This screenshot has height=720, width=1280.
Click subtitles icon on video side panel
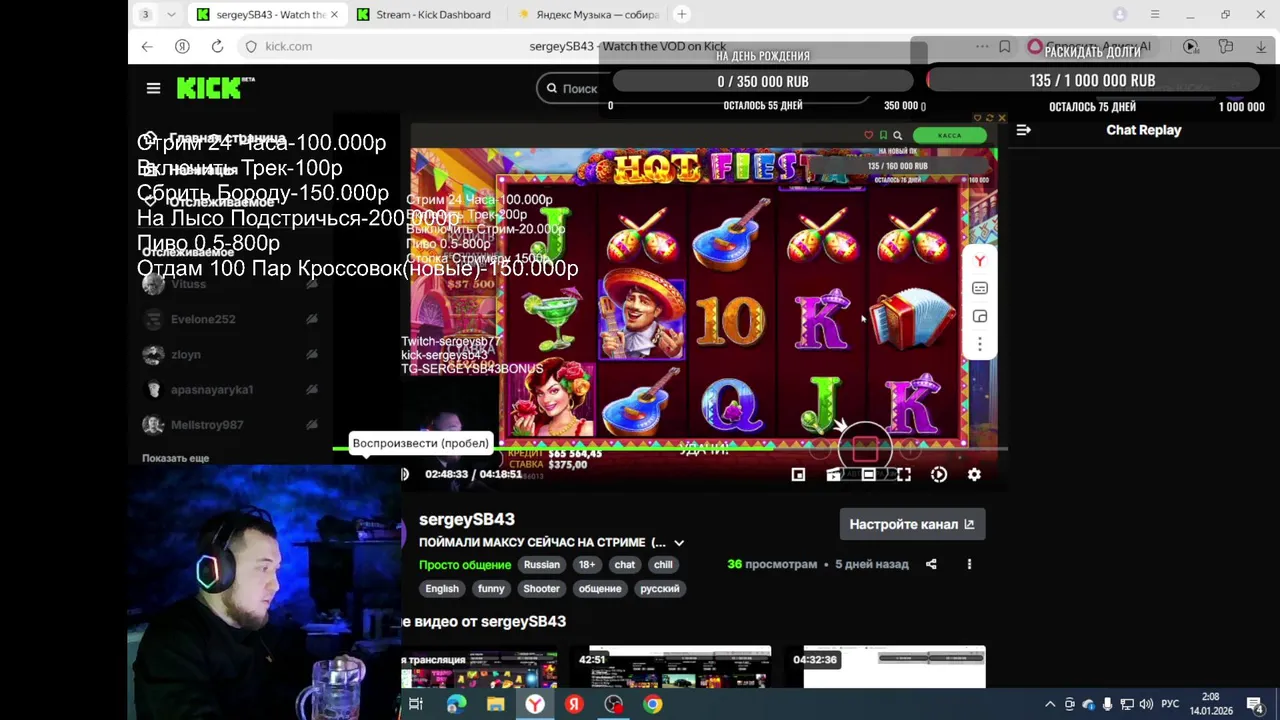(x=980, y=288)
